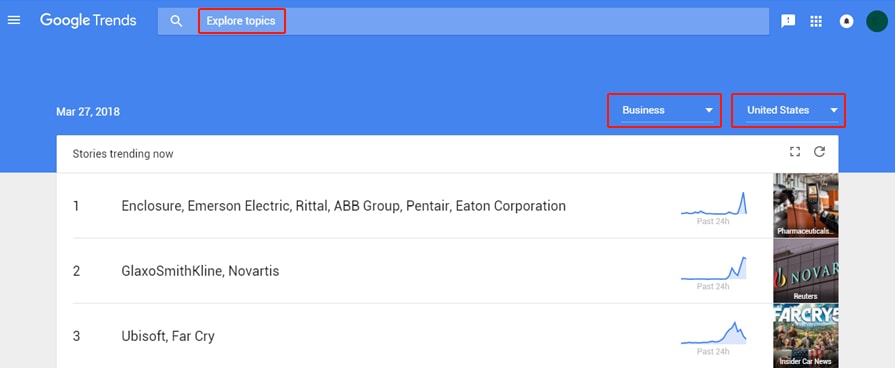The image size is (895, 368).
Task: Click the Mar 27, 2018 date
Action: [88, 112]
